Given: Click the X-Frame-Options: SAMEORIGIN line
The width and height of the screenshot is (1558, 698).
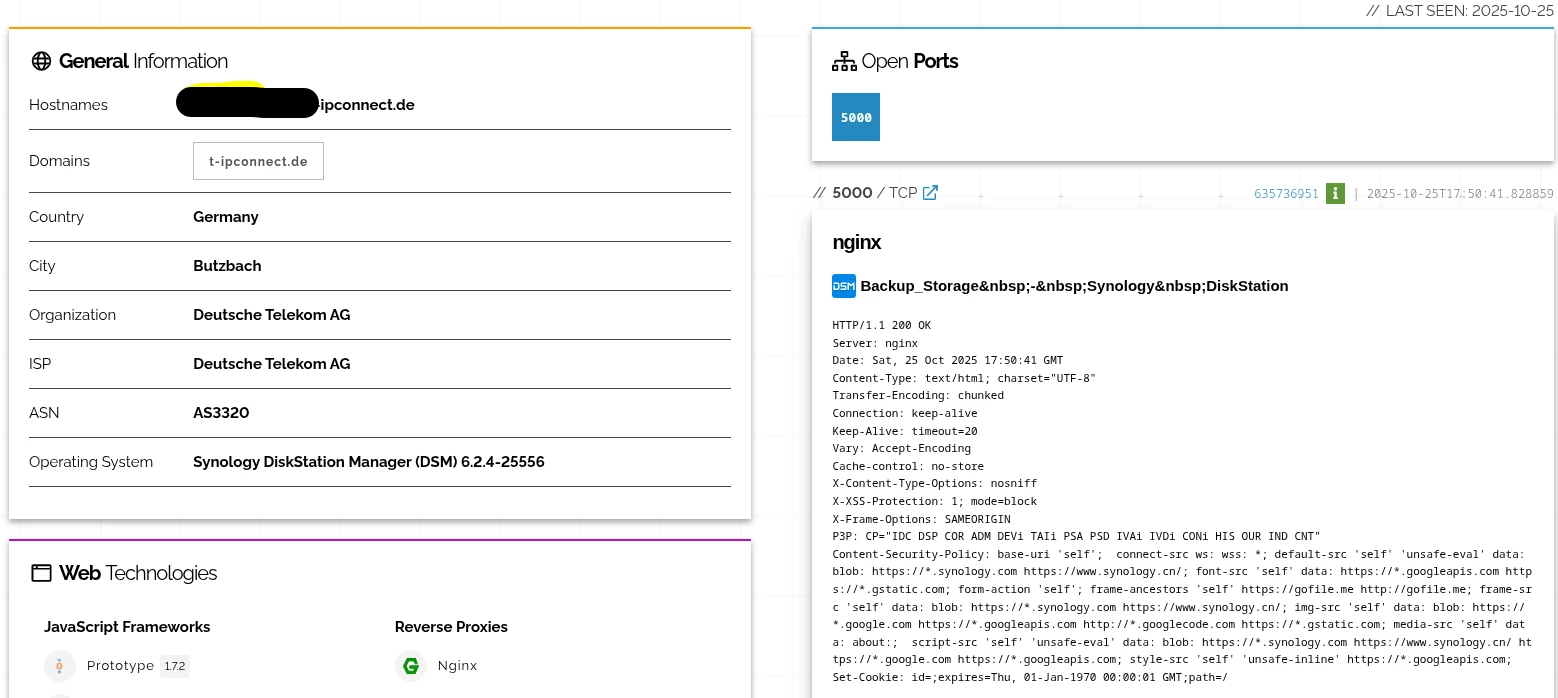Looking at the screenshot, I should 921,519.
